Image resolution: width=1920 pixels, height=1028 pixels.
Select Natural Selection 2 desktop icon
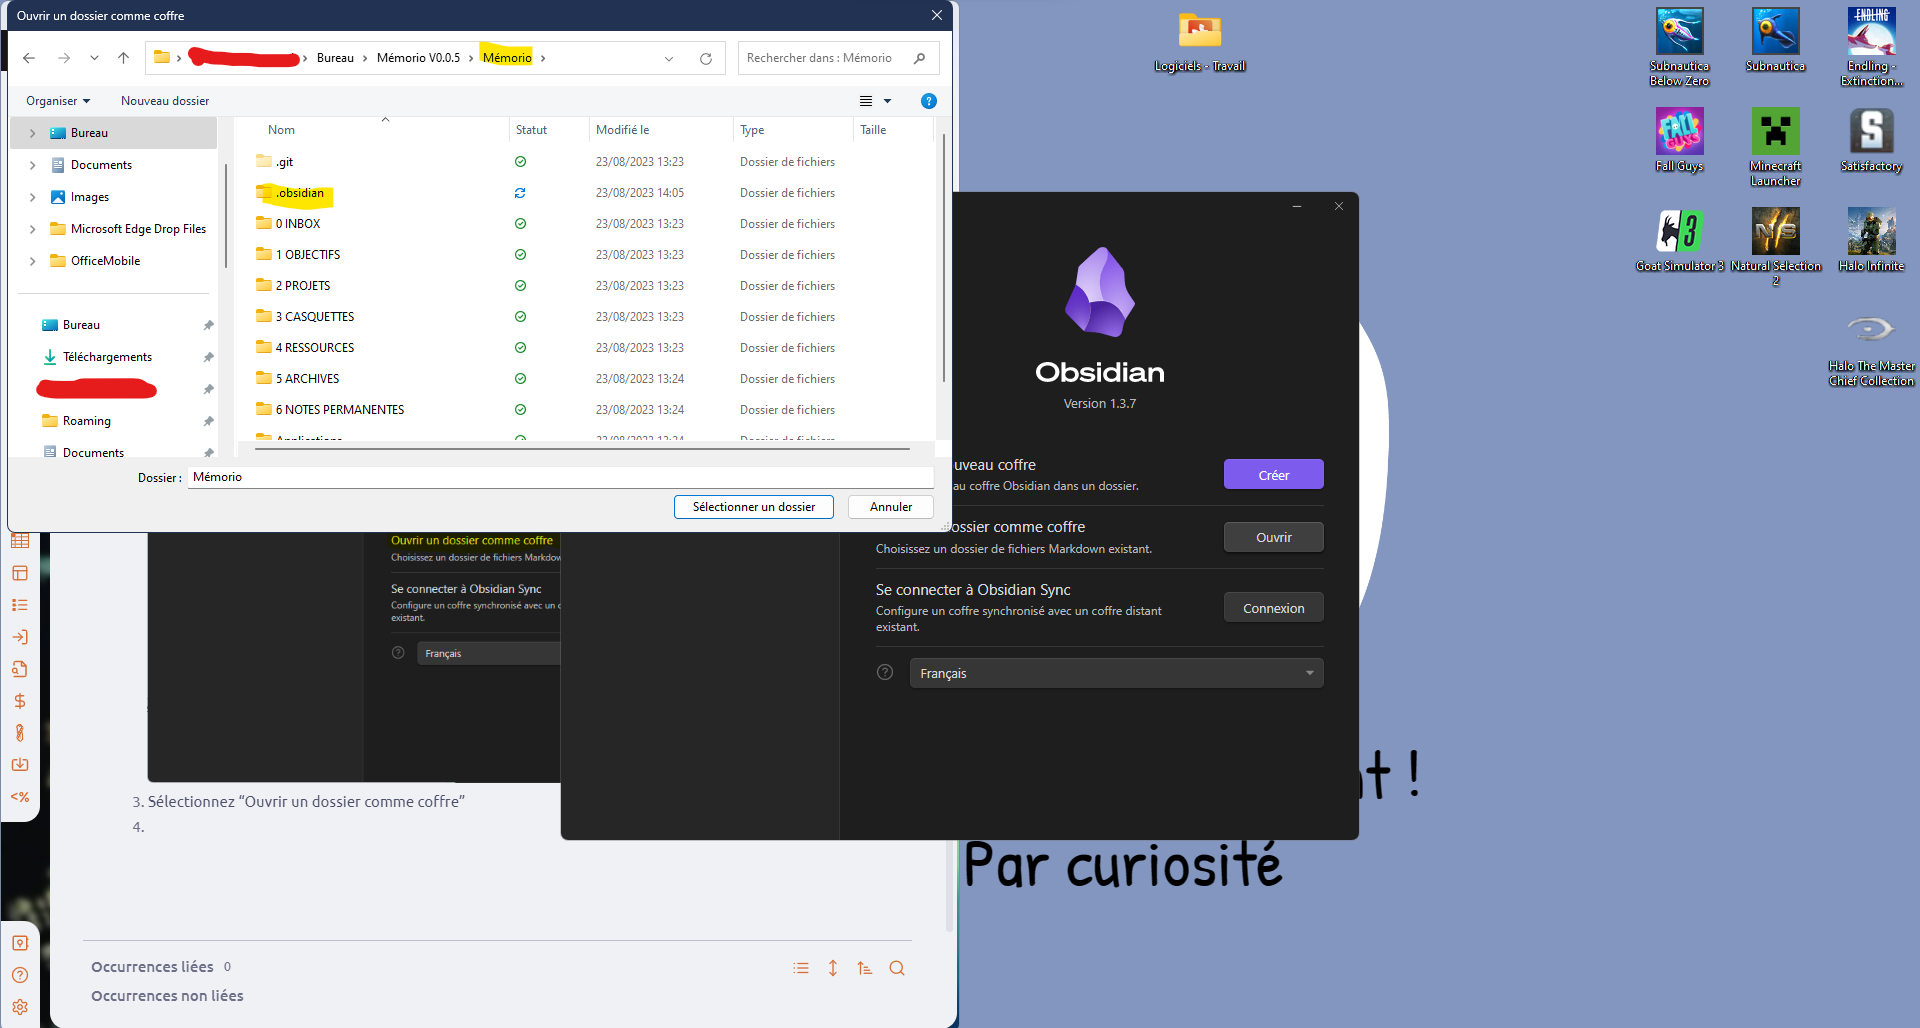(x=1775, y=247)
